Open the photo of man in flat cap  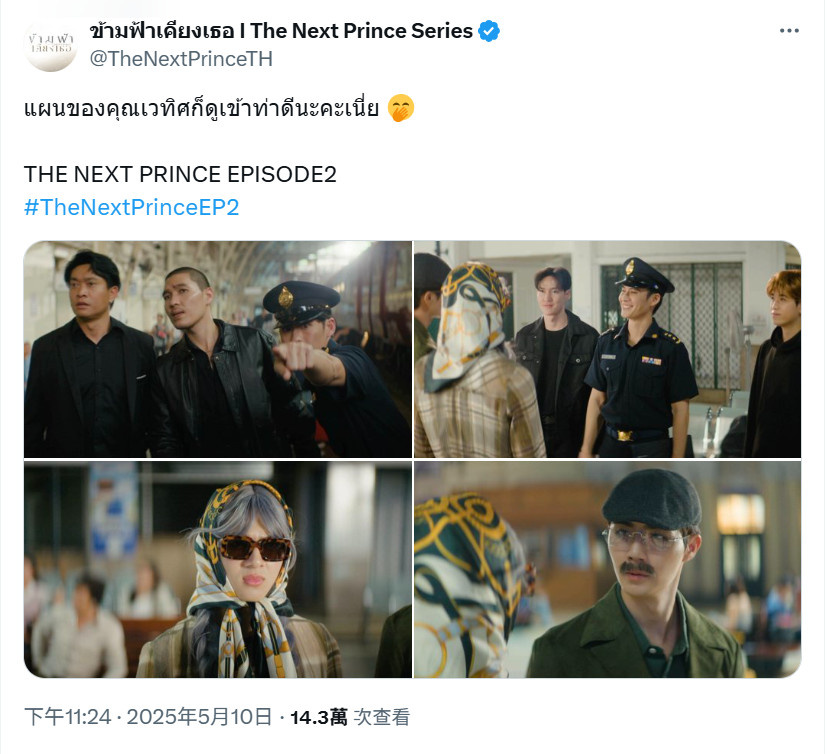pyautogui.click(x=608, y=569)
